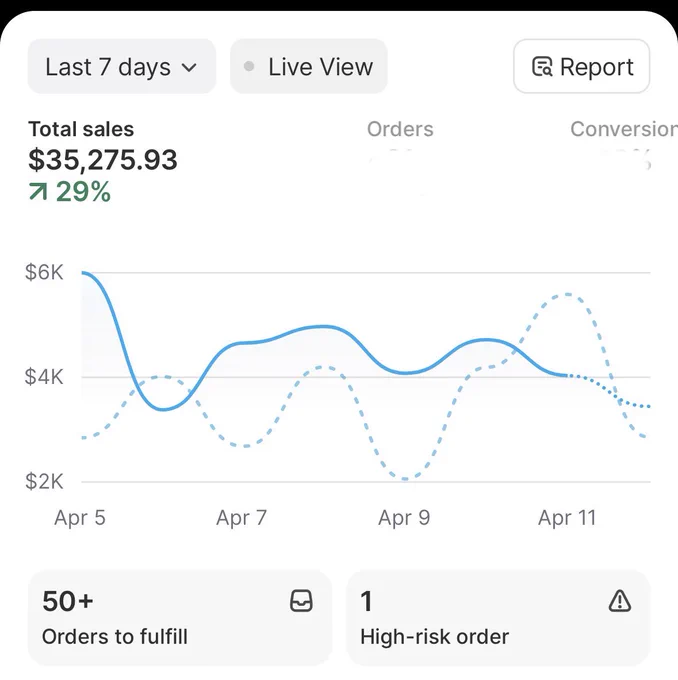Open Live View
The height and width of the screenshot is (680, 678).
click(x=309, y=66)
